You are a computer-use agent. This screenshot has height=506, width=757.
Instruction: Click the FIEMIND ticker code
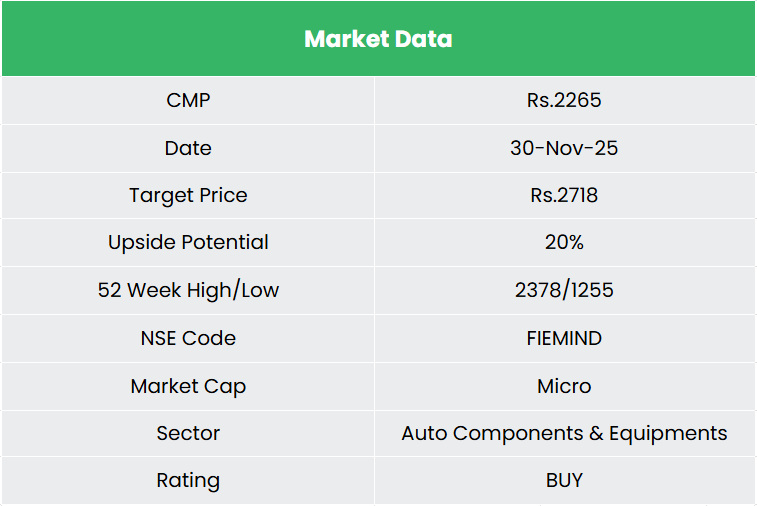click(564, 338)
